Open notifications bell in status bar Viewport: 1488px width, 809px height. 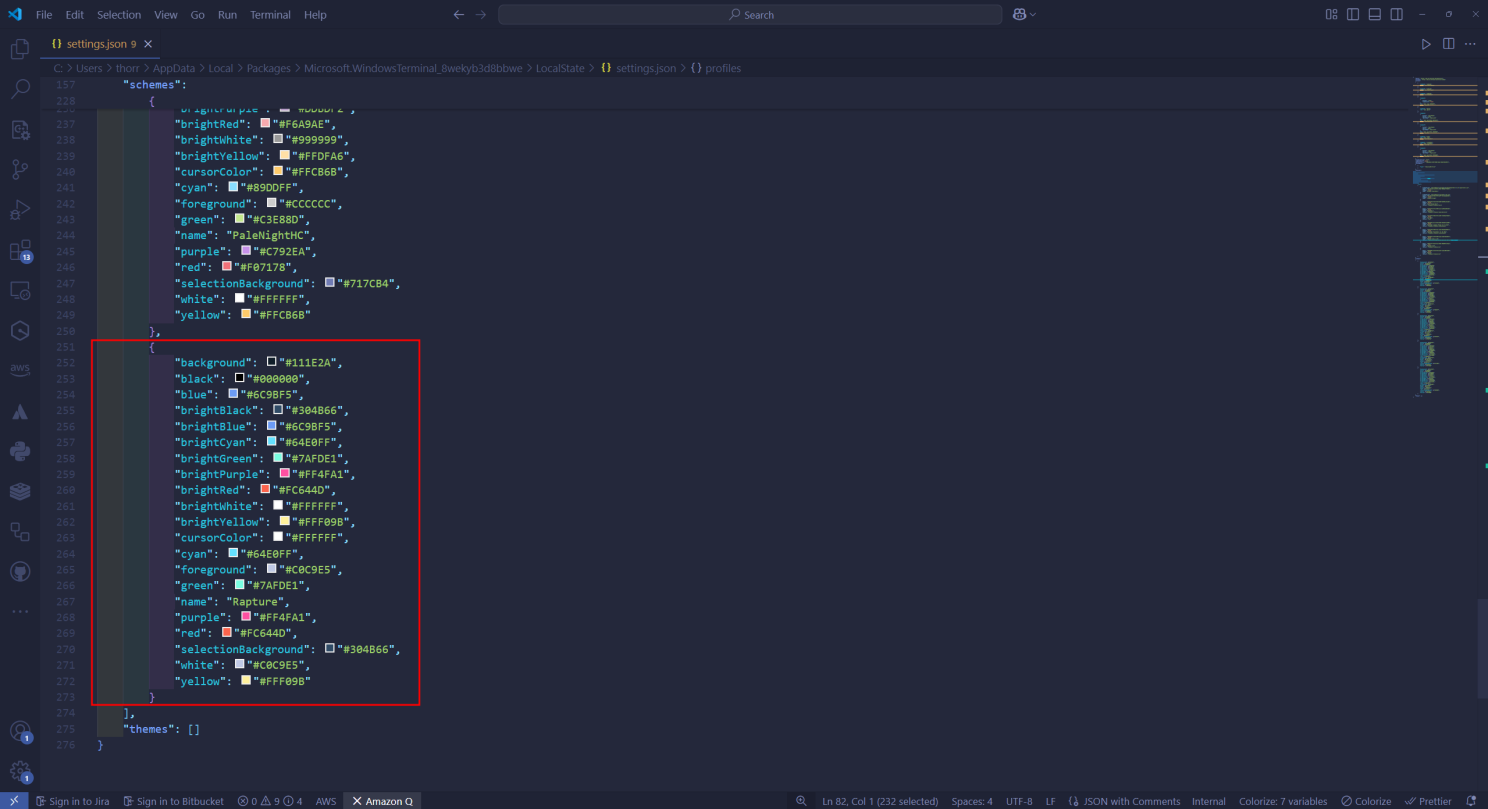1471,801
